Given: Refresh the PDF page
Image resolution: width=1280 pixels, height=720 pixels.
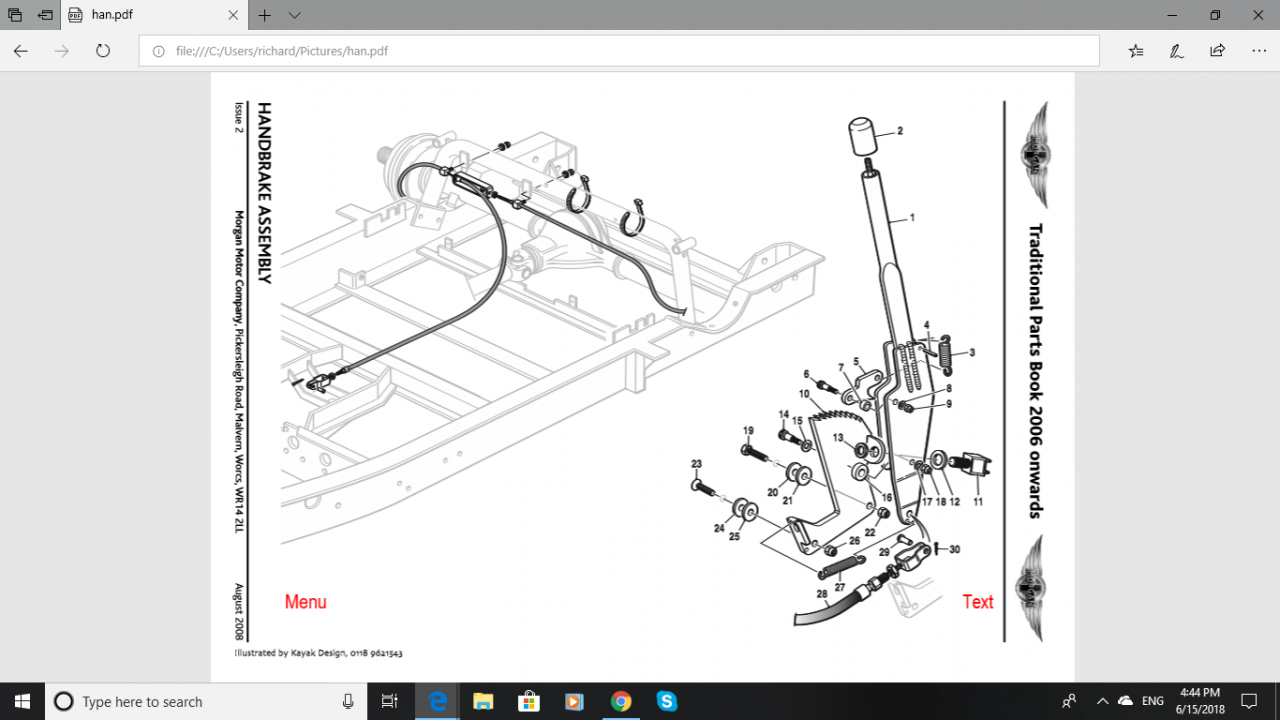Looking at the screenshot, I should [x=103, y=51].
